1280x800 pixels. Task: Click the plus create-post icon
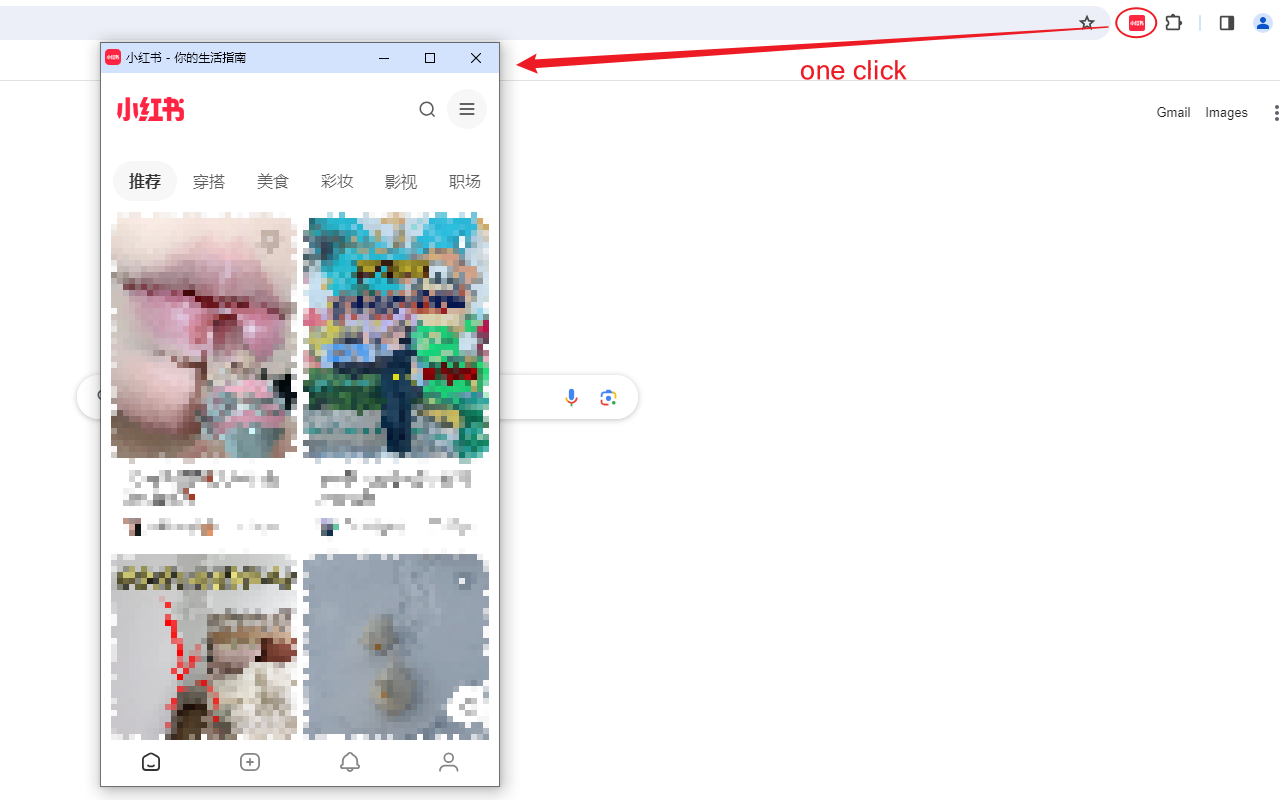(250, 762)
